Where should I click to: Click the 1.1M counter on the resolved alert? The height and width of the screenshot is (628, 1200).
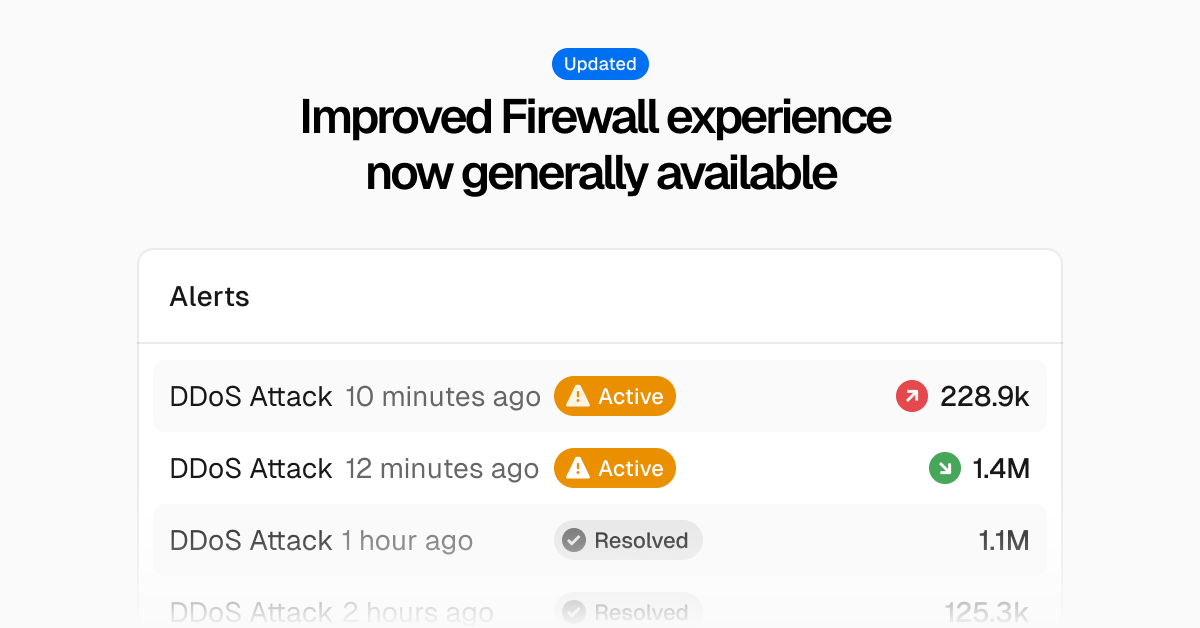1004,540
